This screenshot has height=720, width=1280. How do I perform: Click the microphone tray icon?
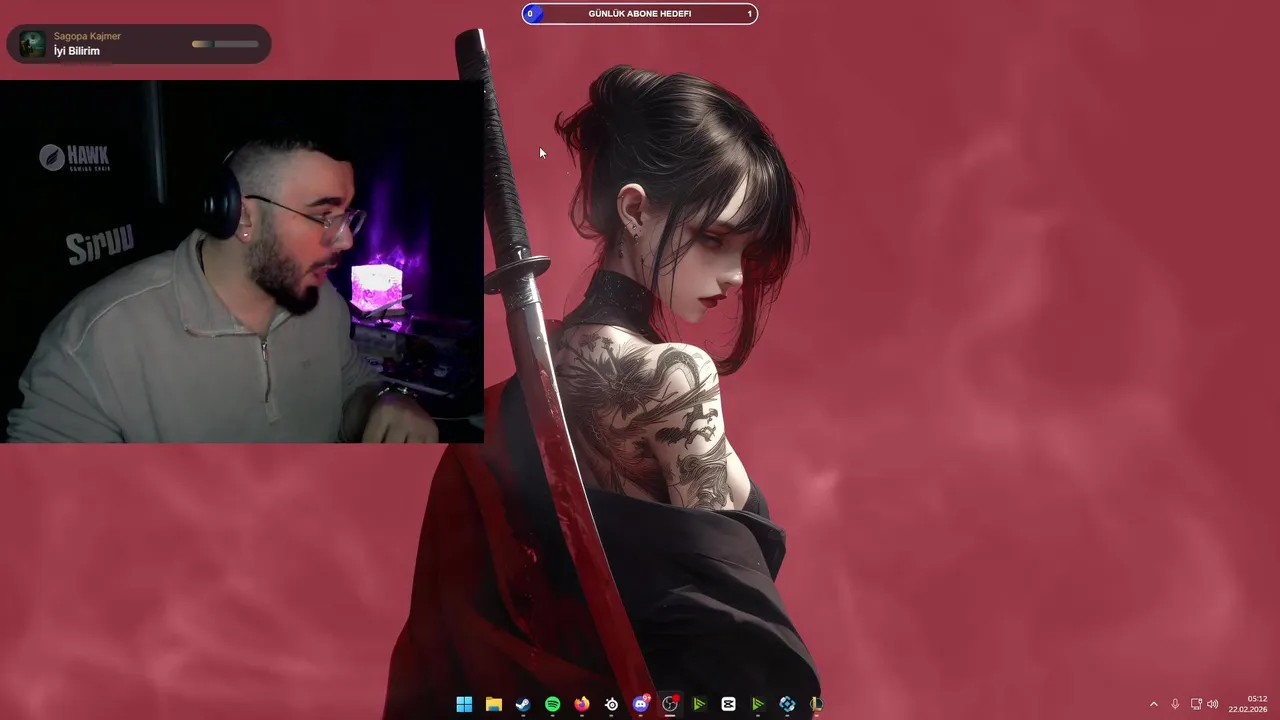(x=1175, y=704)
